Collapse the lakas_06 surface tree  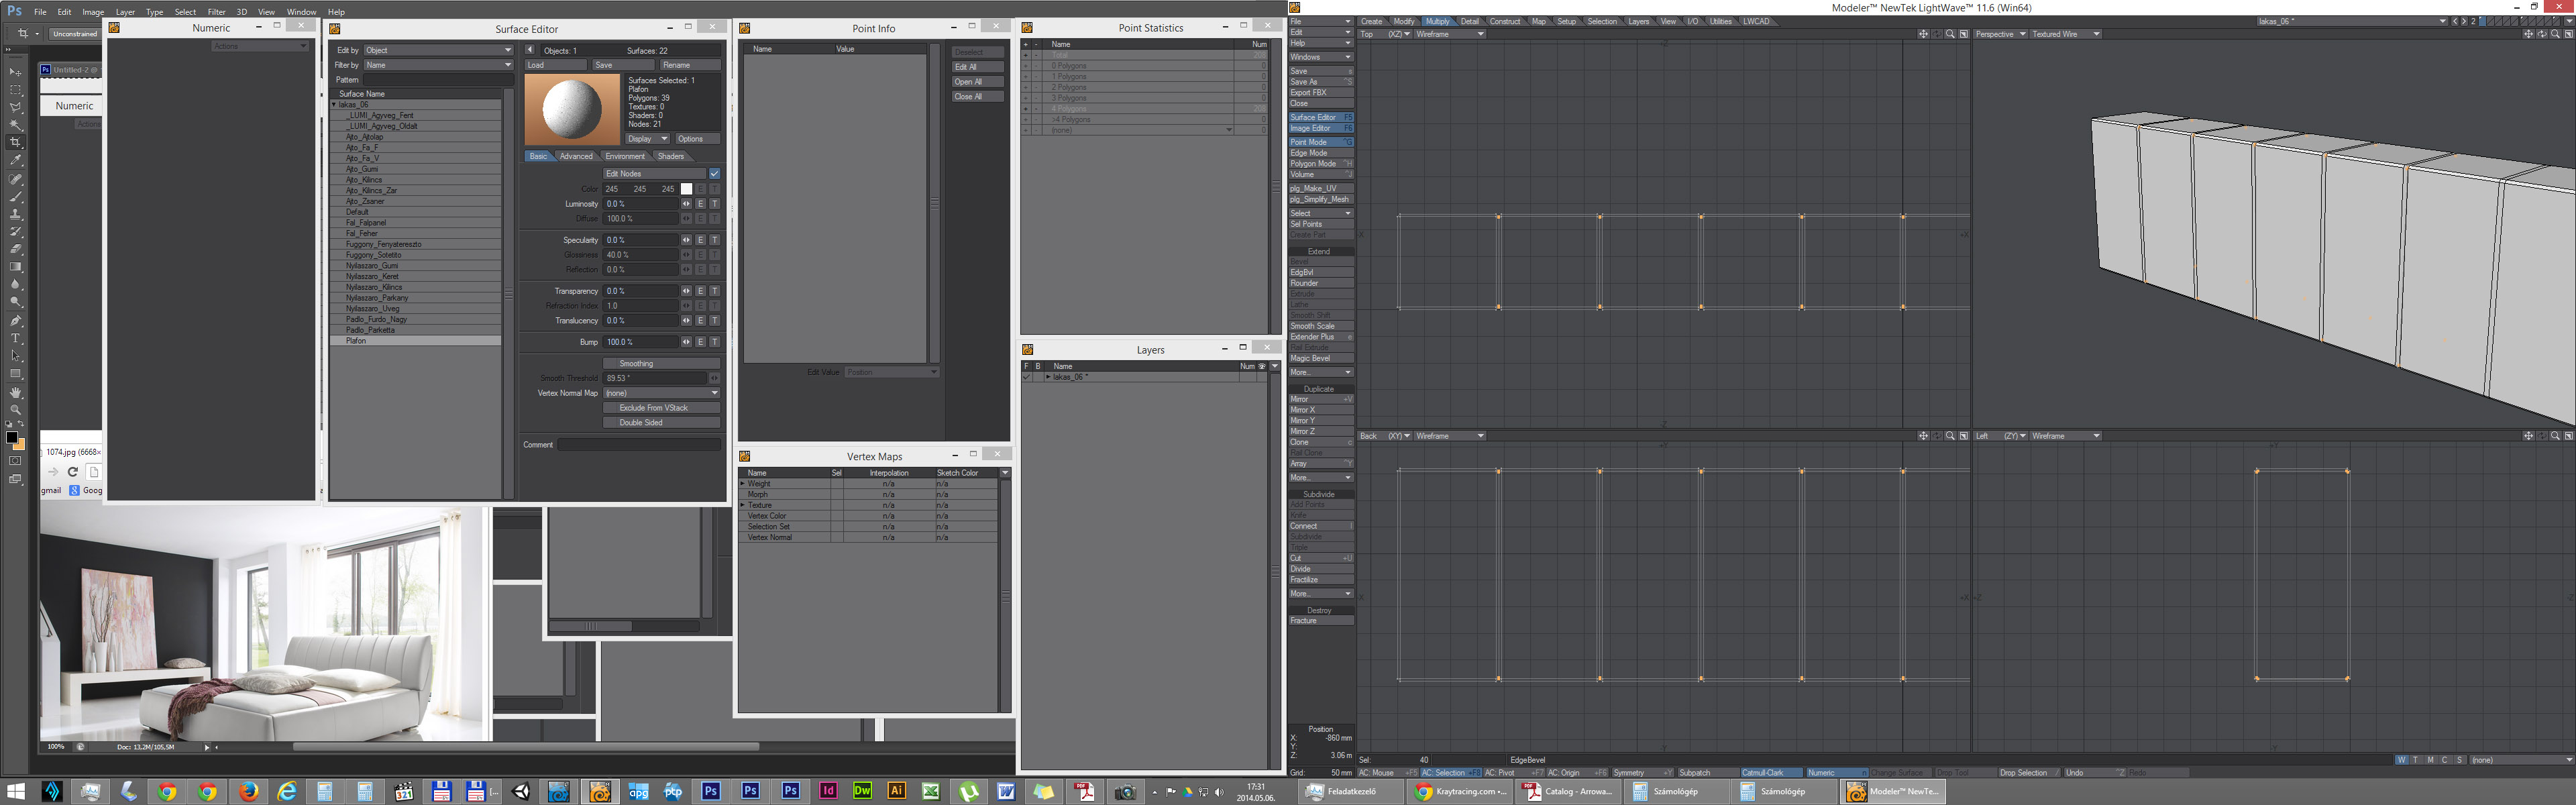(334, 105)
